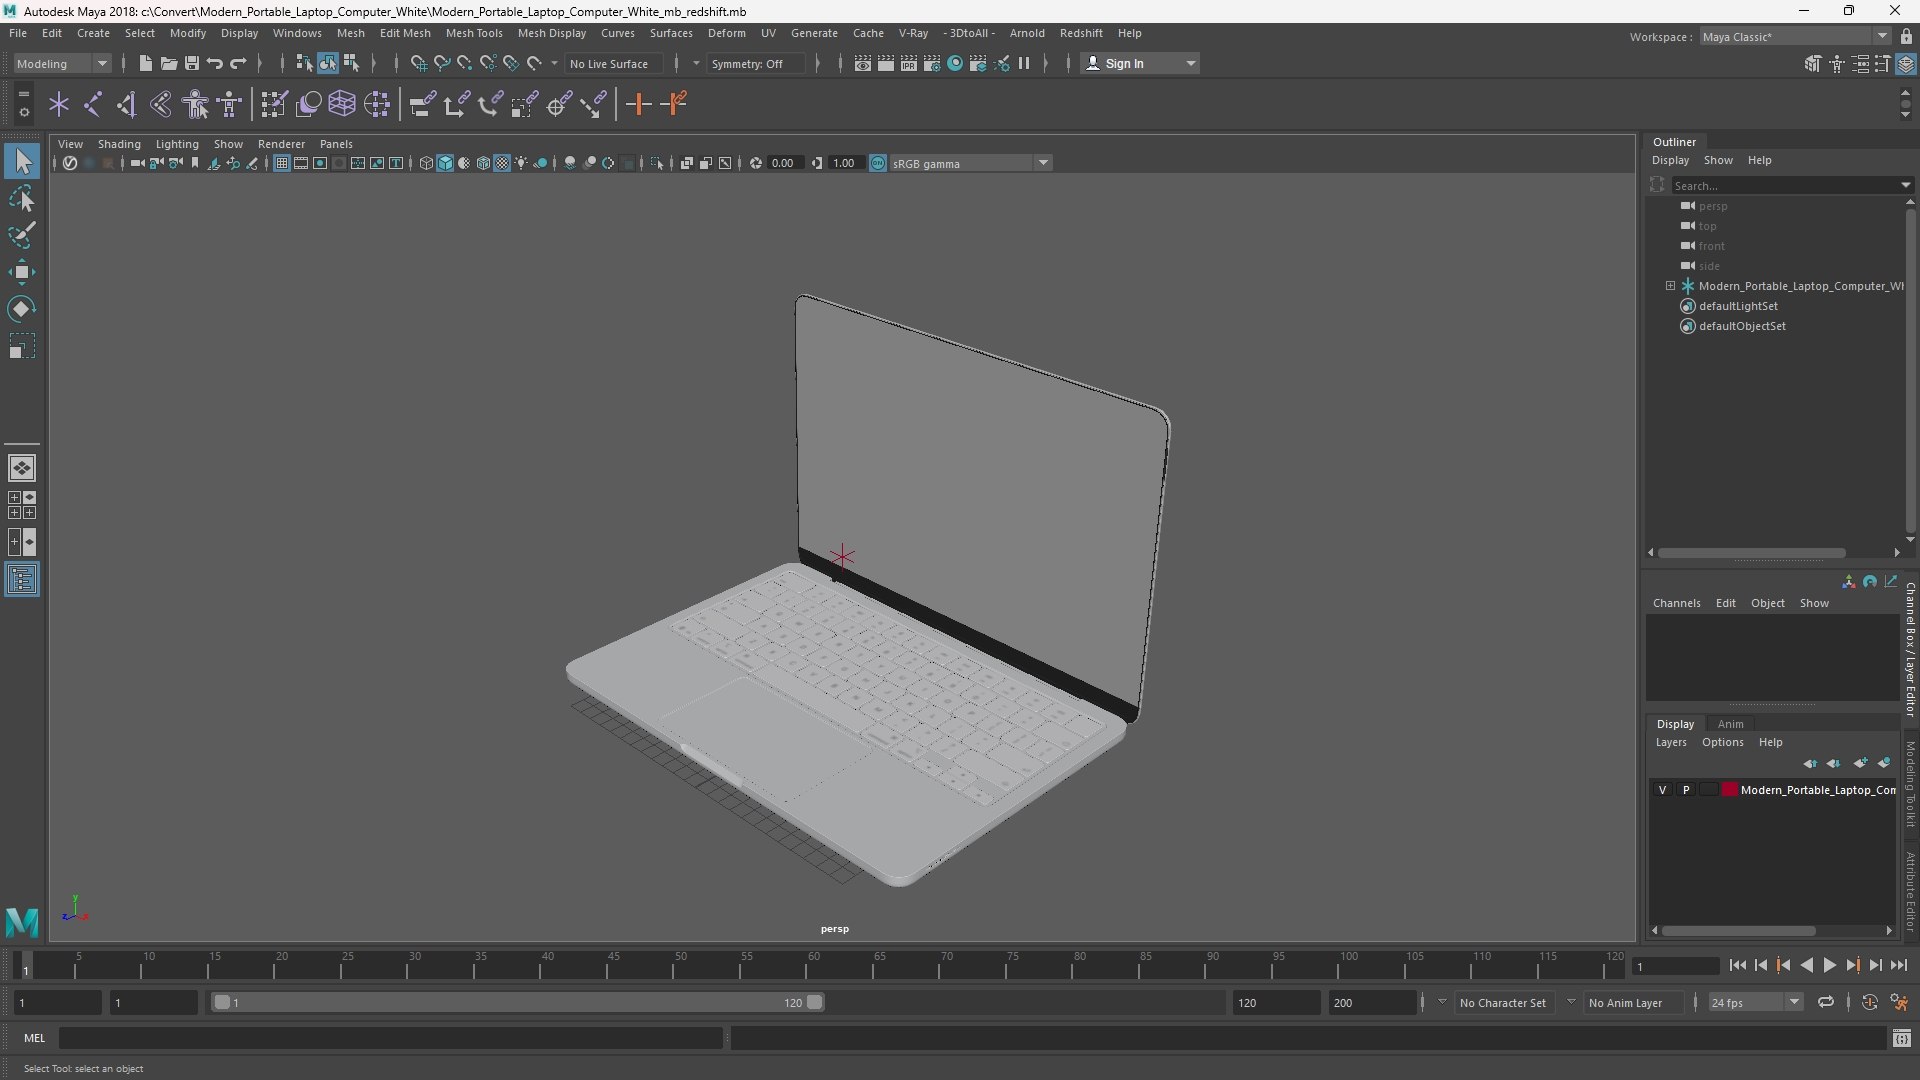Toggle the Outliner panel sidebar icon
1920x1080 pixels.
pos(22,580)
